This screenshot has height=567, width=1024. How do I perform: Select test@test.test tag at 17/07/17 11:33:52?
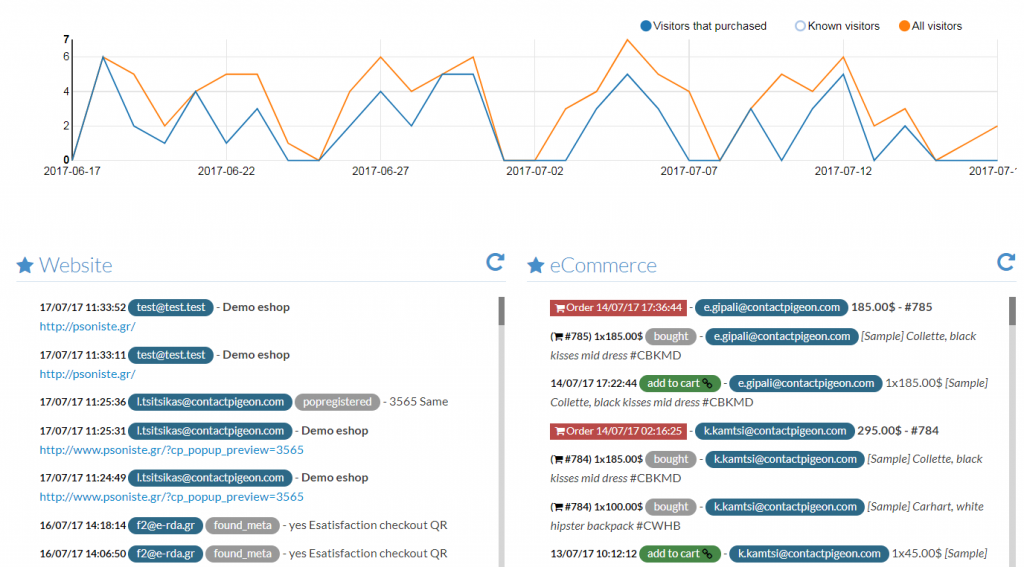click(170, 307)
